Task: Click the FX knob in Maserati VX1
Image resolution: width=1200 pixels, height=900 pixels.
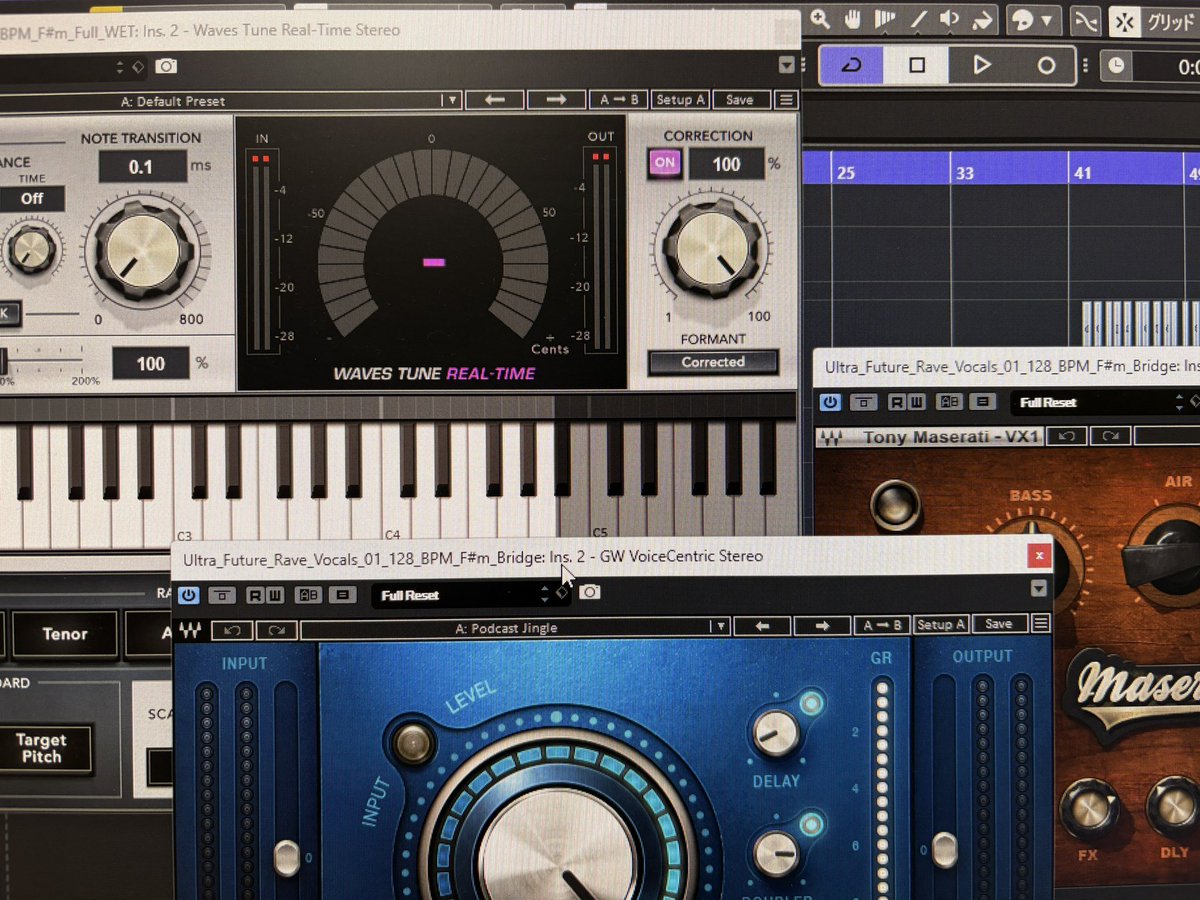Action: coord(1090,808)
